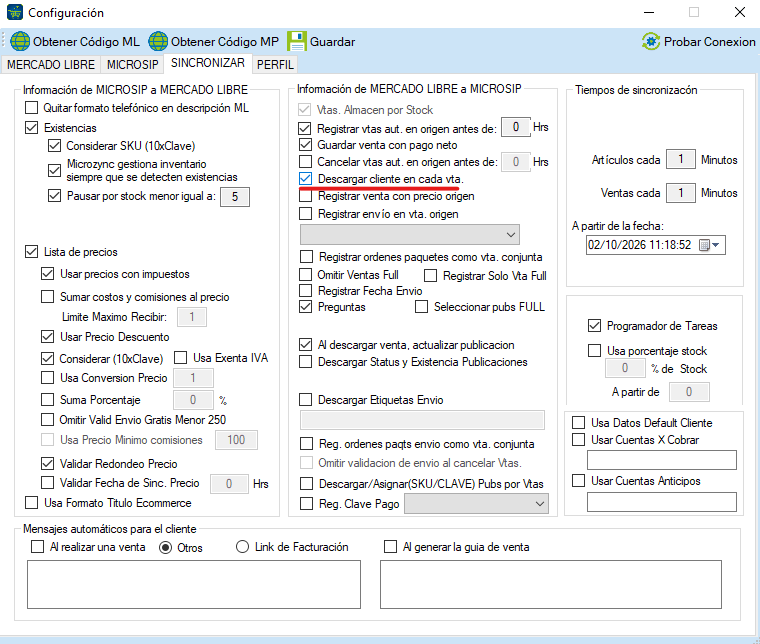Screen dimensions: 760x644
Task: Check Al realizar una venta
Action: (x=37, y=547)
